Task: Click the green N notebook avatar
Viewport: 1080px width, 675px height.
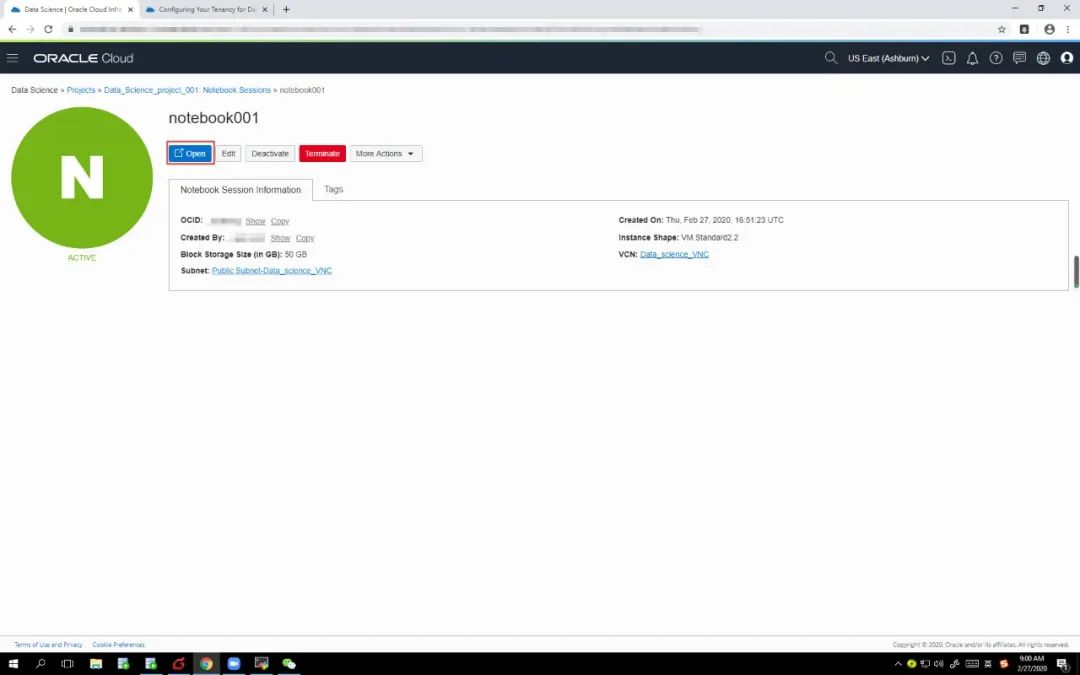Action: click(82, 178)
